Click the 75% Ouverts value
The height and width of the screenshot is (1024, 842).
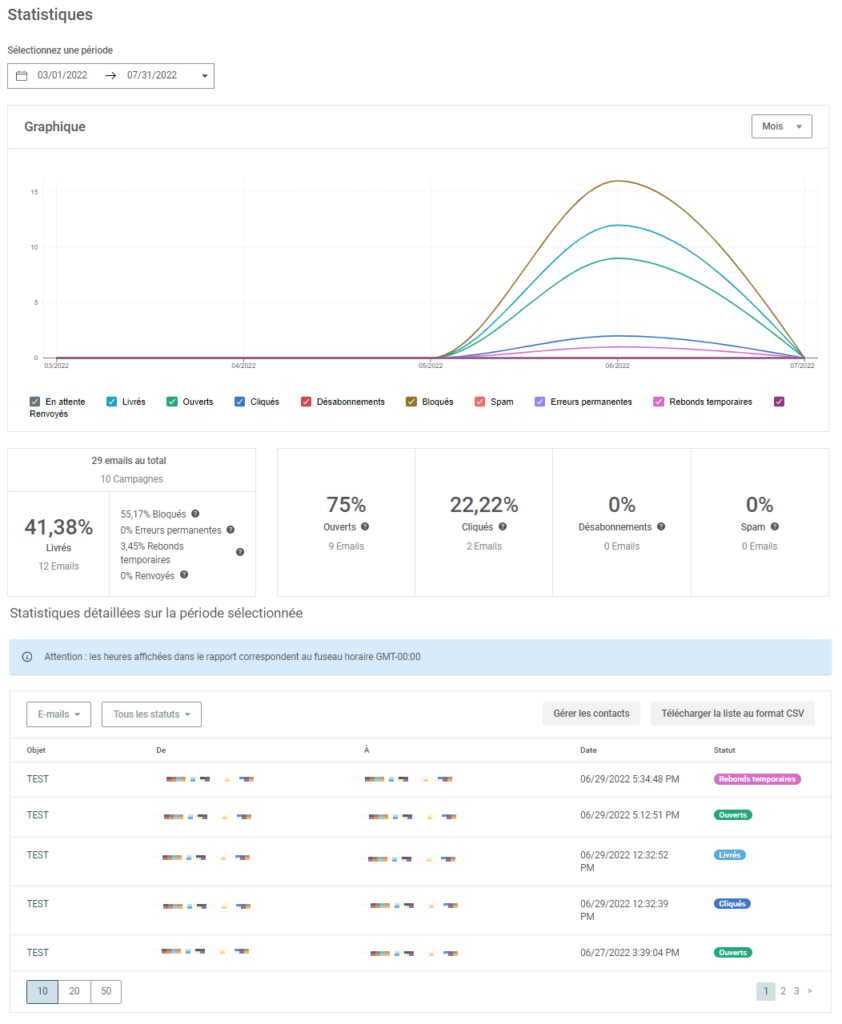coord(346,505)
